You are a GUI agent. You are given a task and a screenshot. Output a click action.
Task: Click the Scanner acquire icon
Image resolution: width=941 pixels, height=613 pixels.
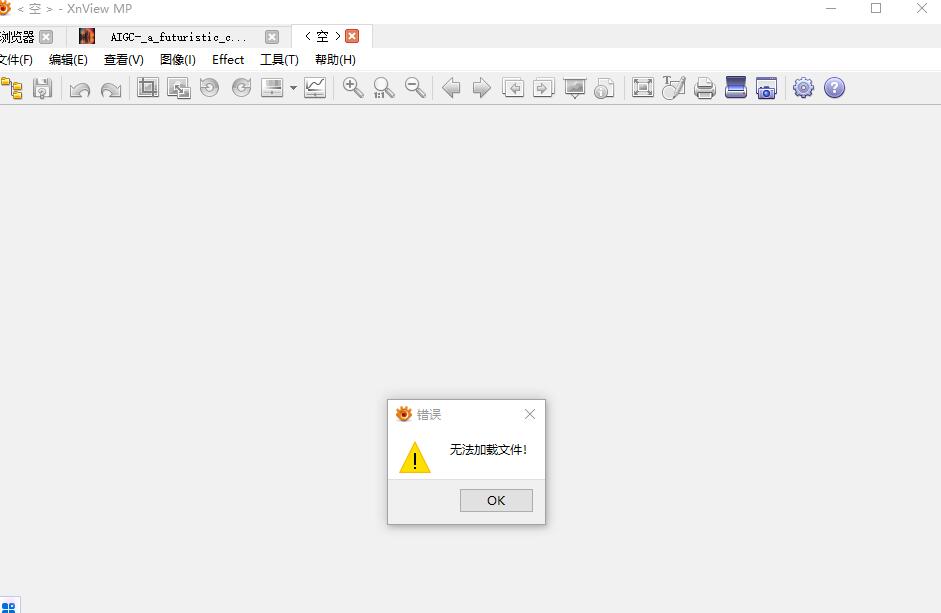(x=736, y=88)
